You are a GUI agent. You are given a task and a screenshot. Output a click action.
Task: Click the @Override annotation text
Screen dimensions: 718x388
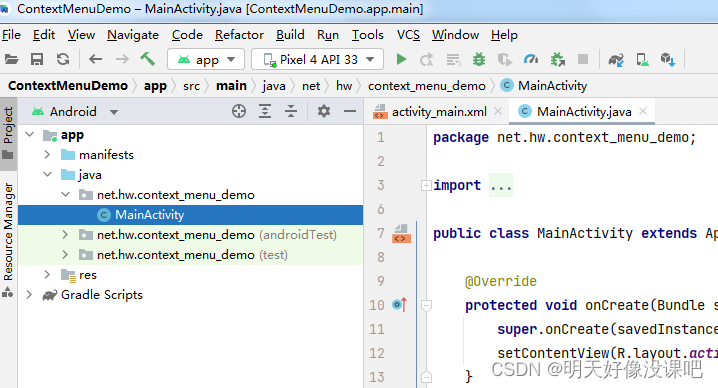coord(500,281)
